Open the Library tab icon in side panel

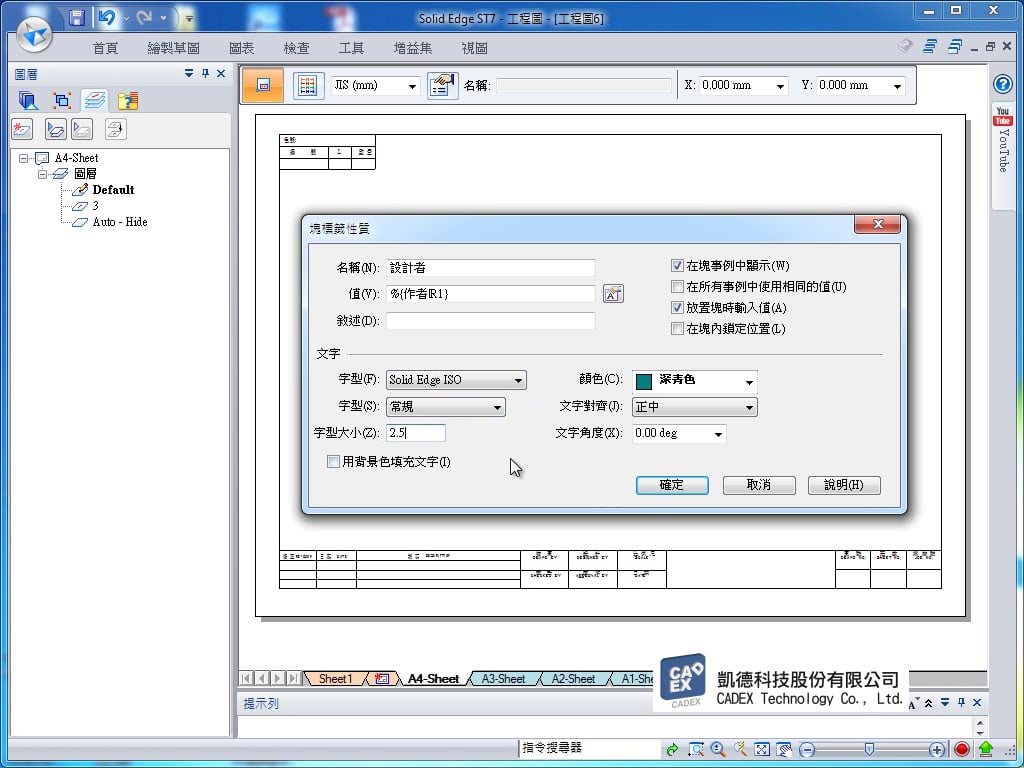pos(28,101)
